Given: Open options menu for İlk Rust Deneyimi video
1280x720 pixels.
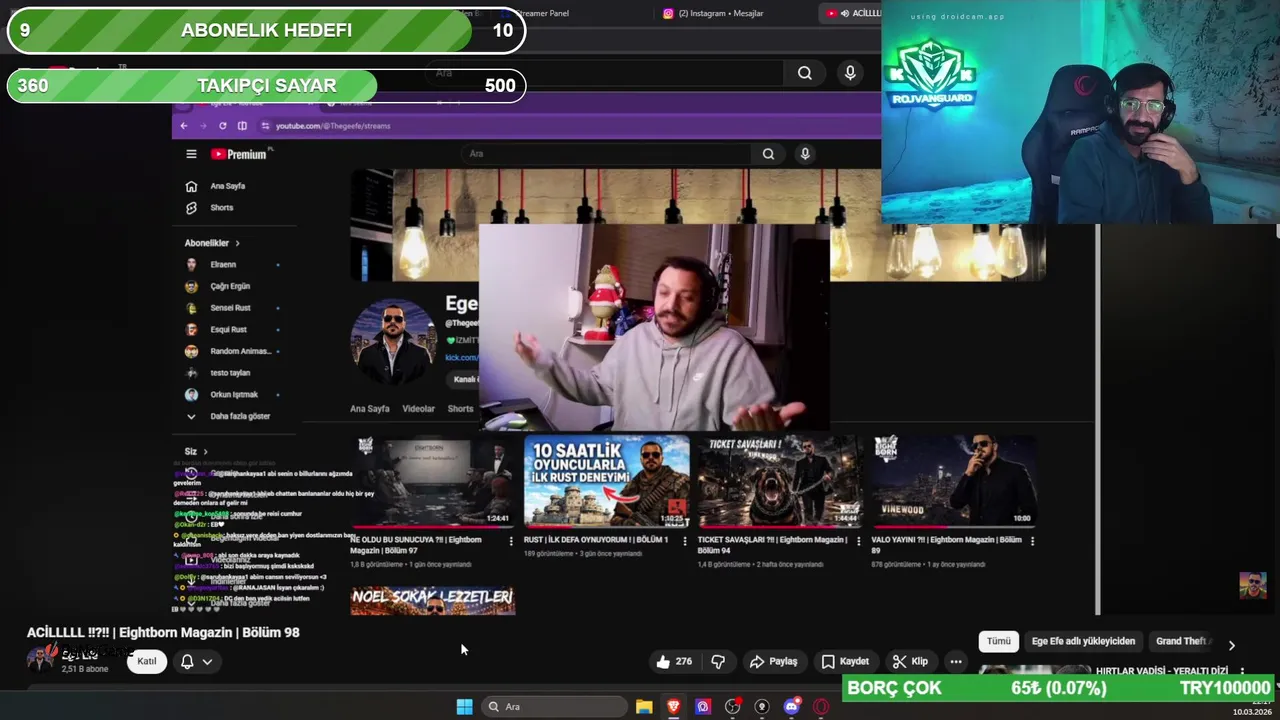Looking at the screenshot, I should (685, 541).
